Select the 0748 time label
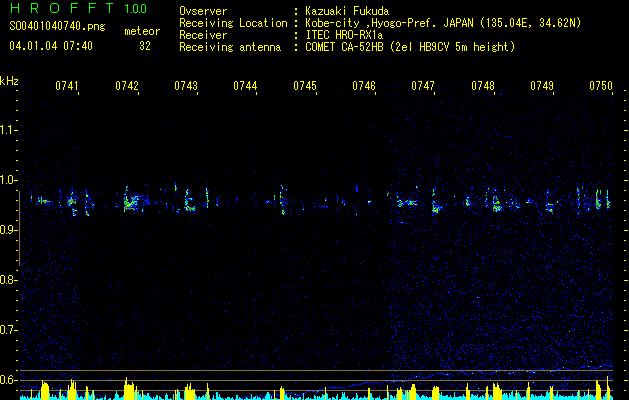 pos(483,87)
